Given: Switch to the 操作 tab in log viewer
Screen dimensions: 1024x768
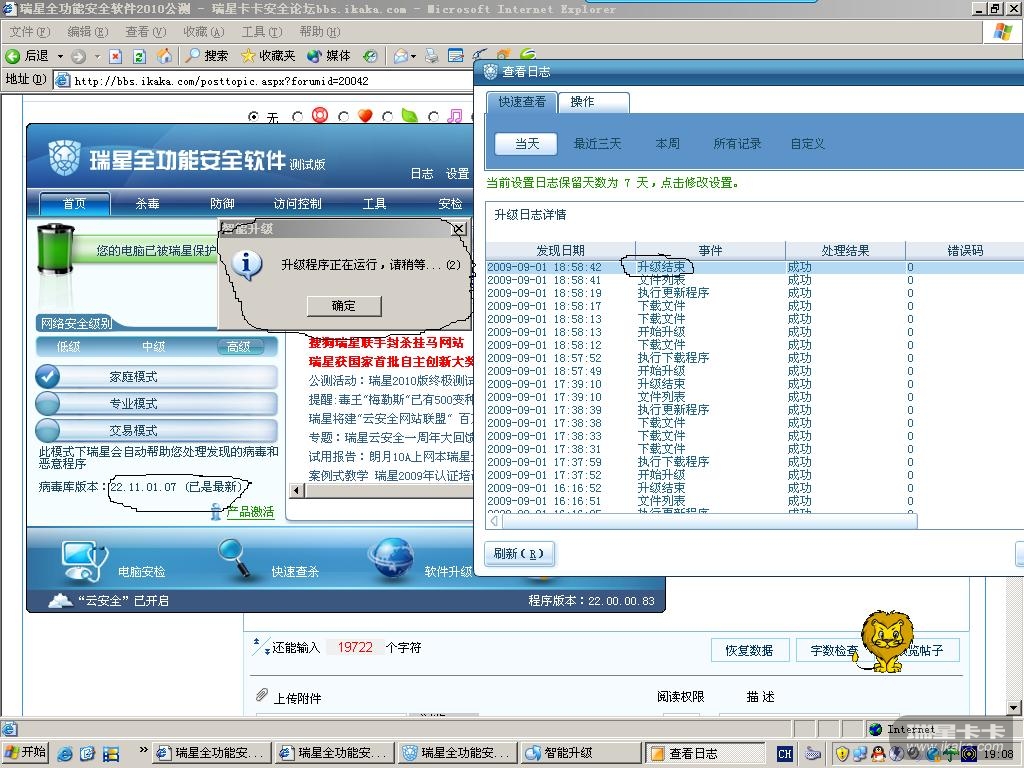Looking at the screenshot, I should click(594, 102).
